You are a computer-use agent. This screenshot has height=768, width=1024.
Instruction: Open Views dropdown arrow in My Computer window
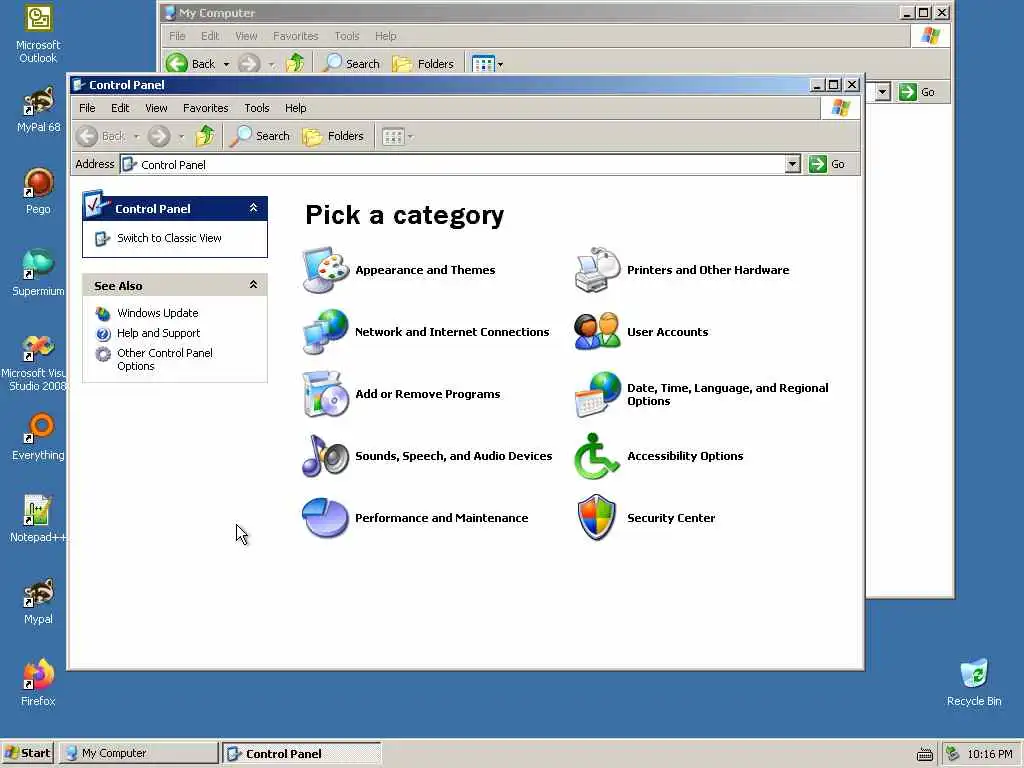tap(500, 64)
